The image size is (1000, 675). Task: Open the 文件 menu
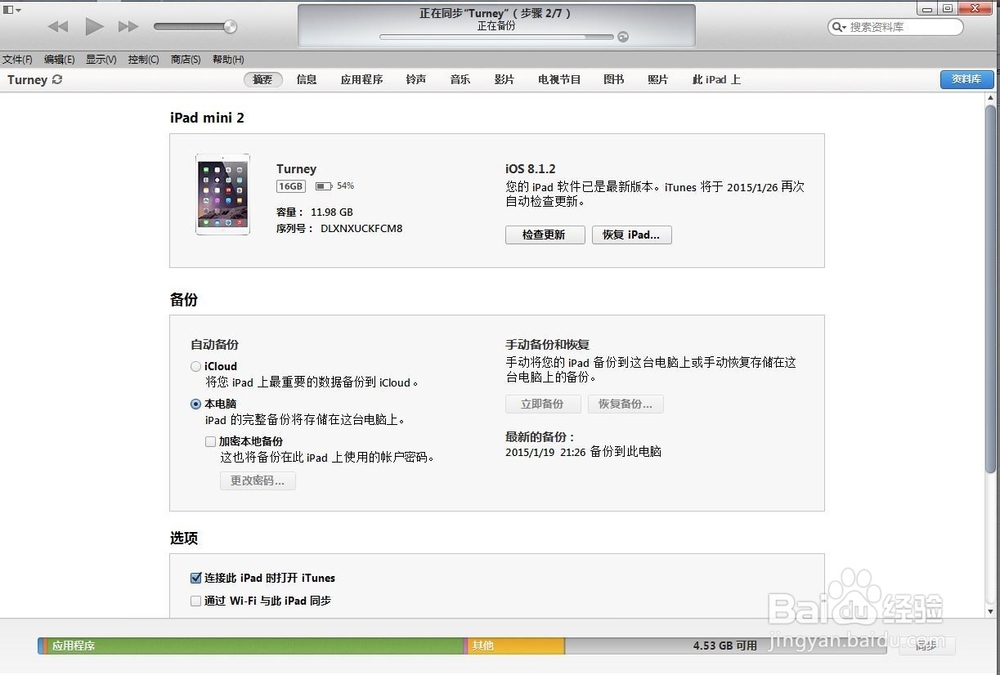pyautogui.click(x=17, y=58)
